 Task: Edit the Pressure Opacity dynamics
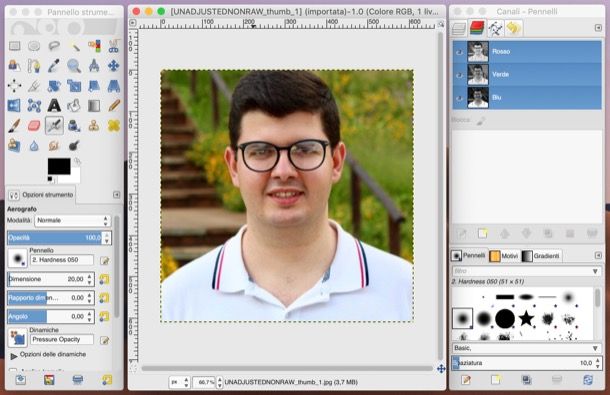[104, 340]
